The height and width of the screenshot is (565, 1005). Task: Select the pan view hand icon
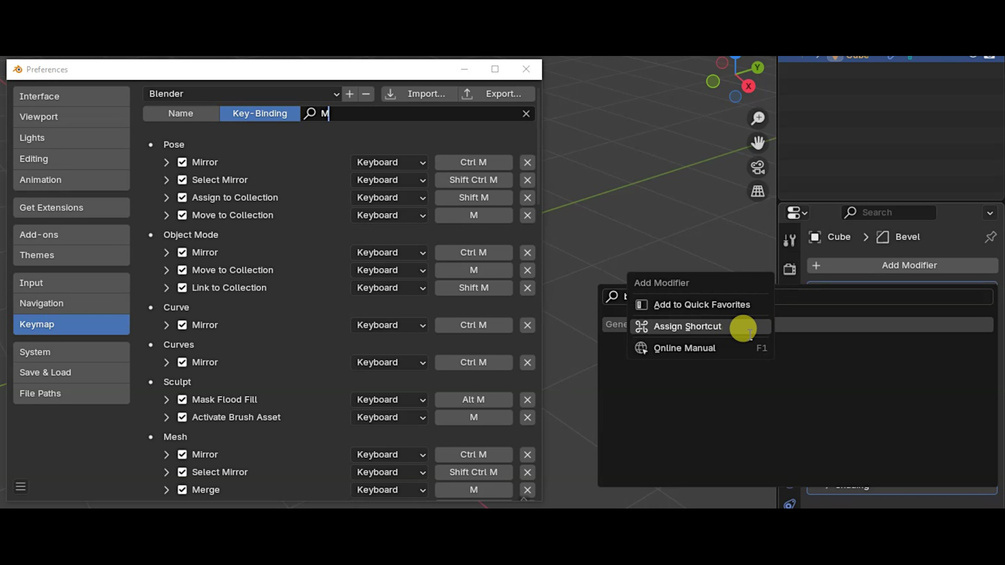click(x=758, y=143)
